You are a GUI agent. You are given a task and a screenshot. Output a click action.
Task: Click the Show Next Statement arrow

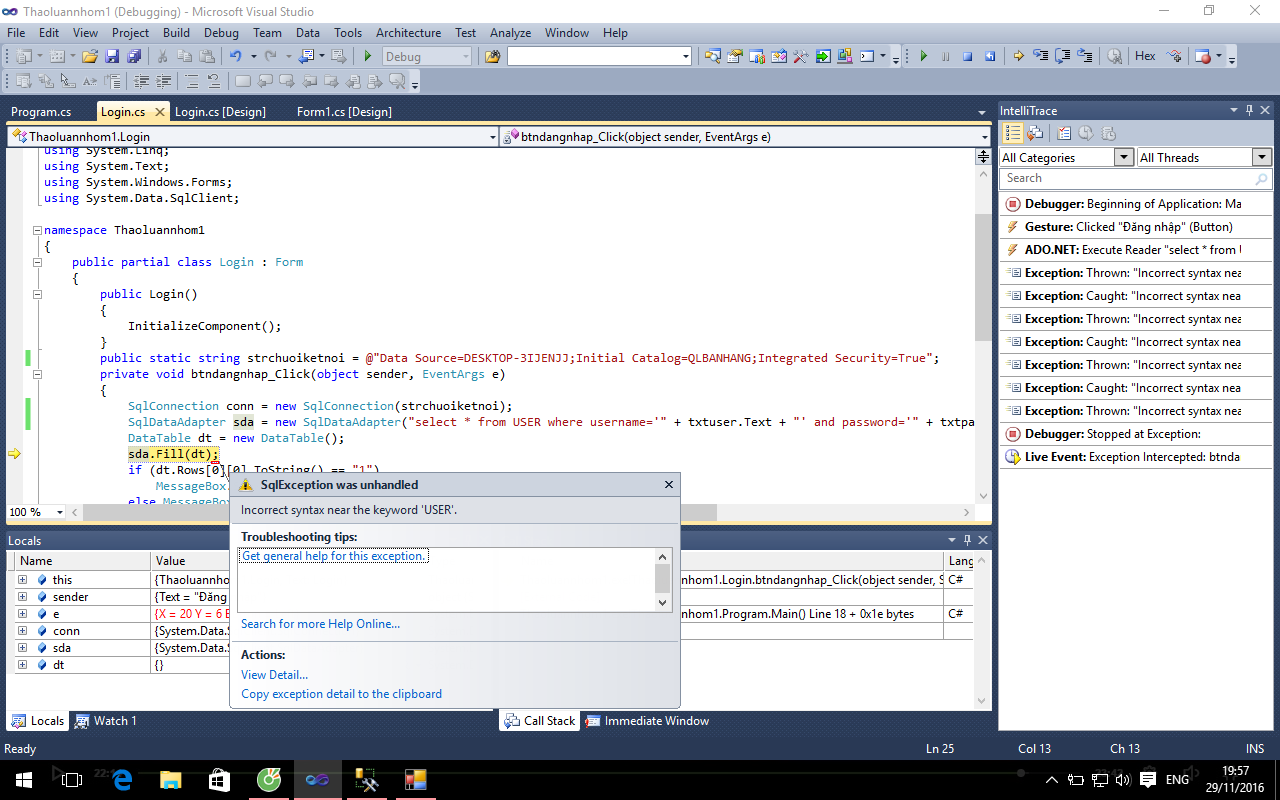1018,57
